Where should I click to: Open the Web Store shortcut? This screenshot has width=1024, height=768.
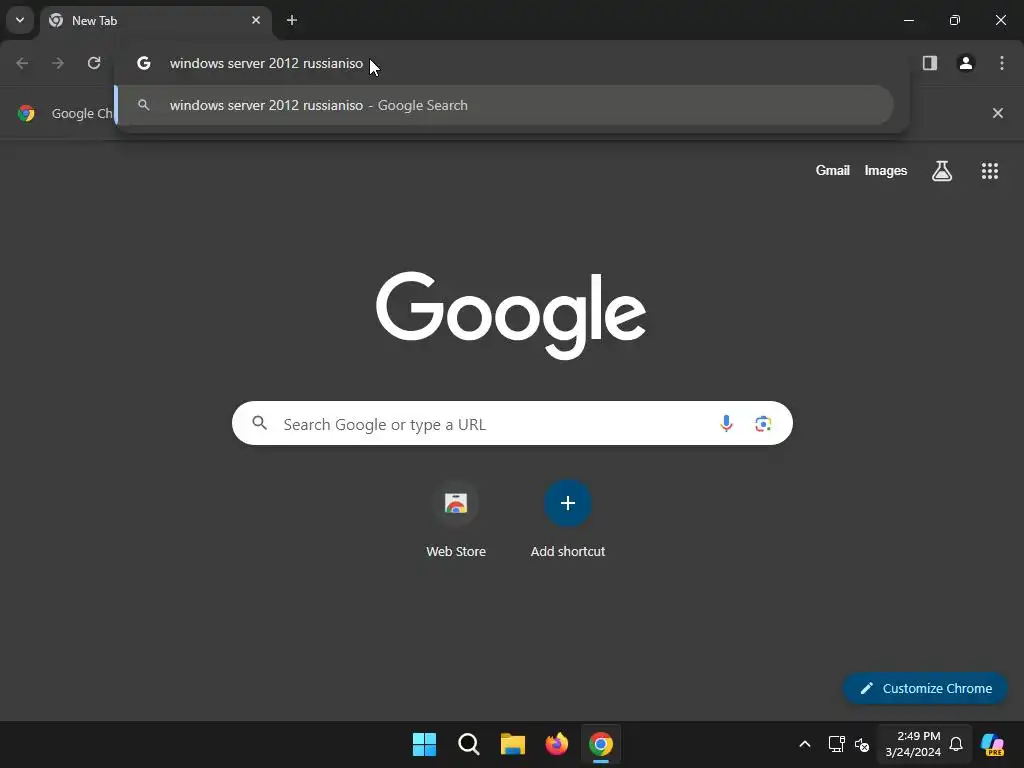(x=456, y=520)
